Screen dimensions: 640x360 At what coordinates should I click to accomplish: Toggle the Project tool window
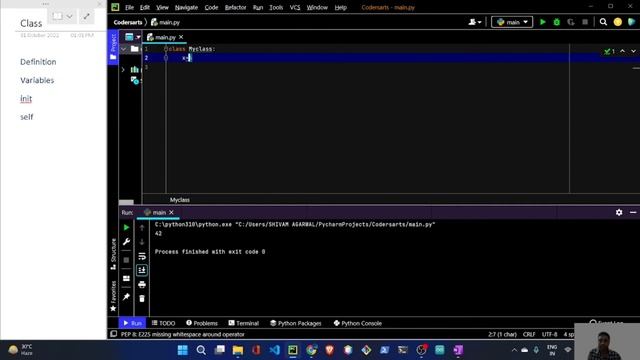[113, 47]
